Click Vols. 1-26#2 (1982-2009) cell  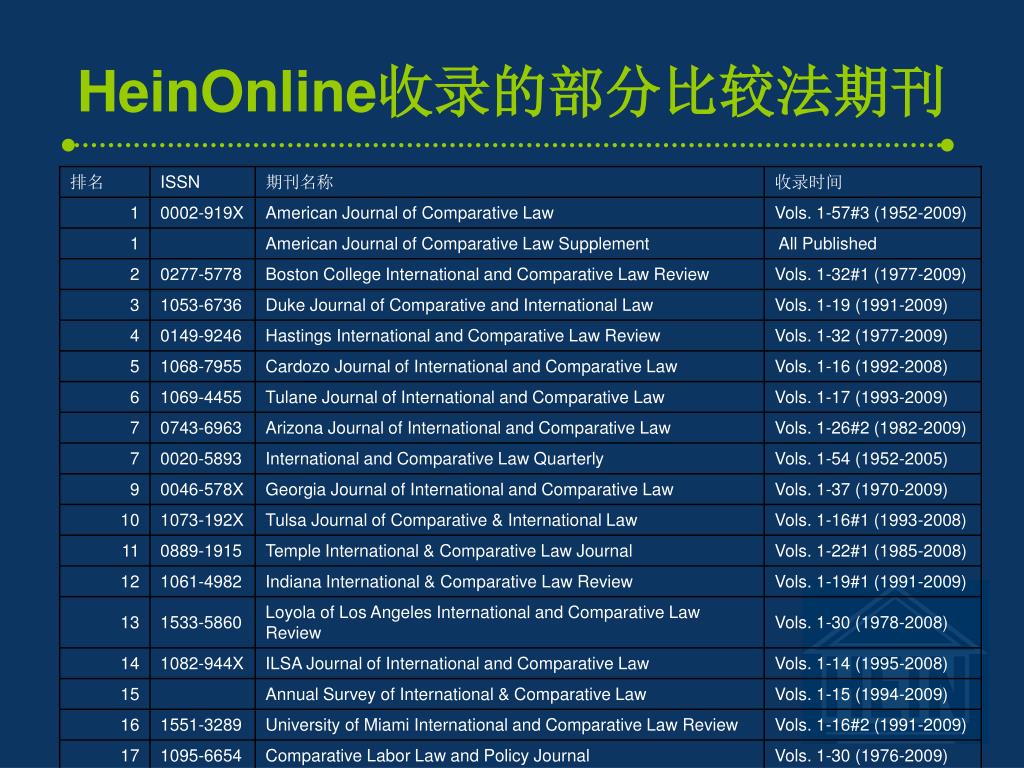point(871,428)
